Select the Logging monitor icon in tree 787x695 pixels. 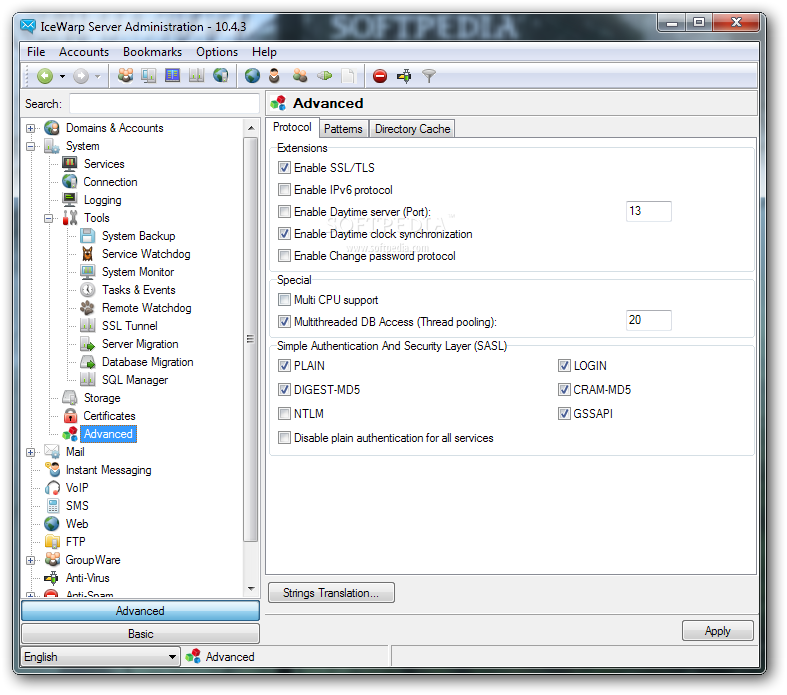point(70,200)
